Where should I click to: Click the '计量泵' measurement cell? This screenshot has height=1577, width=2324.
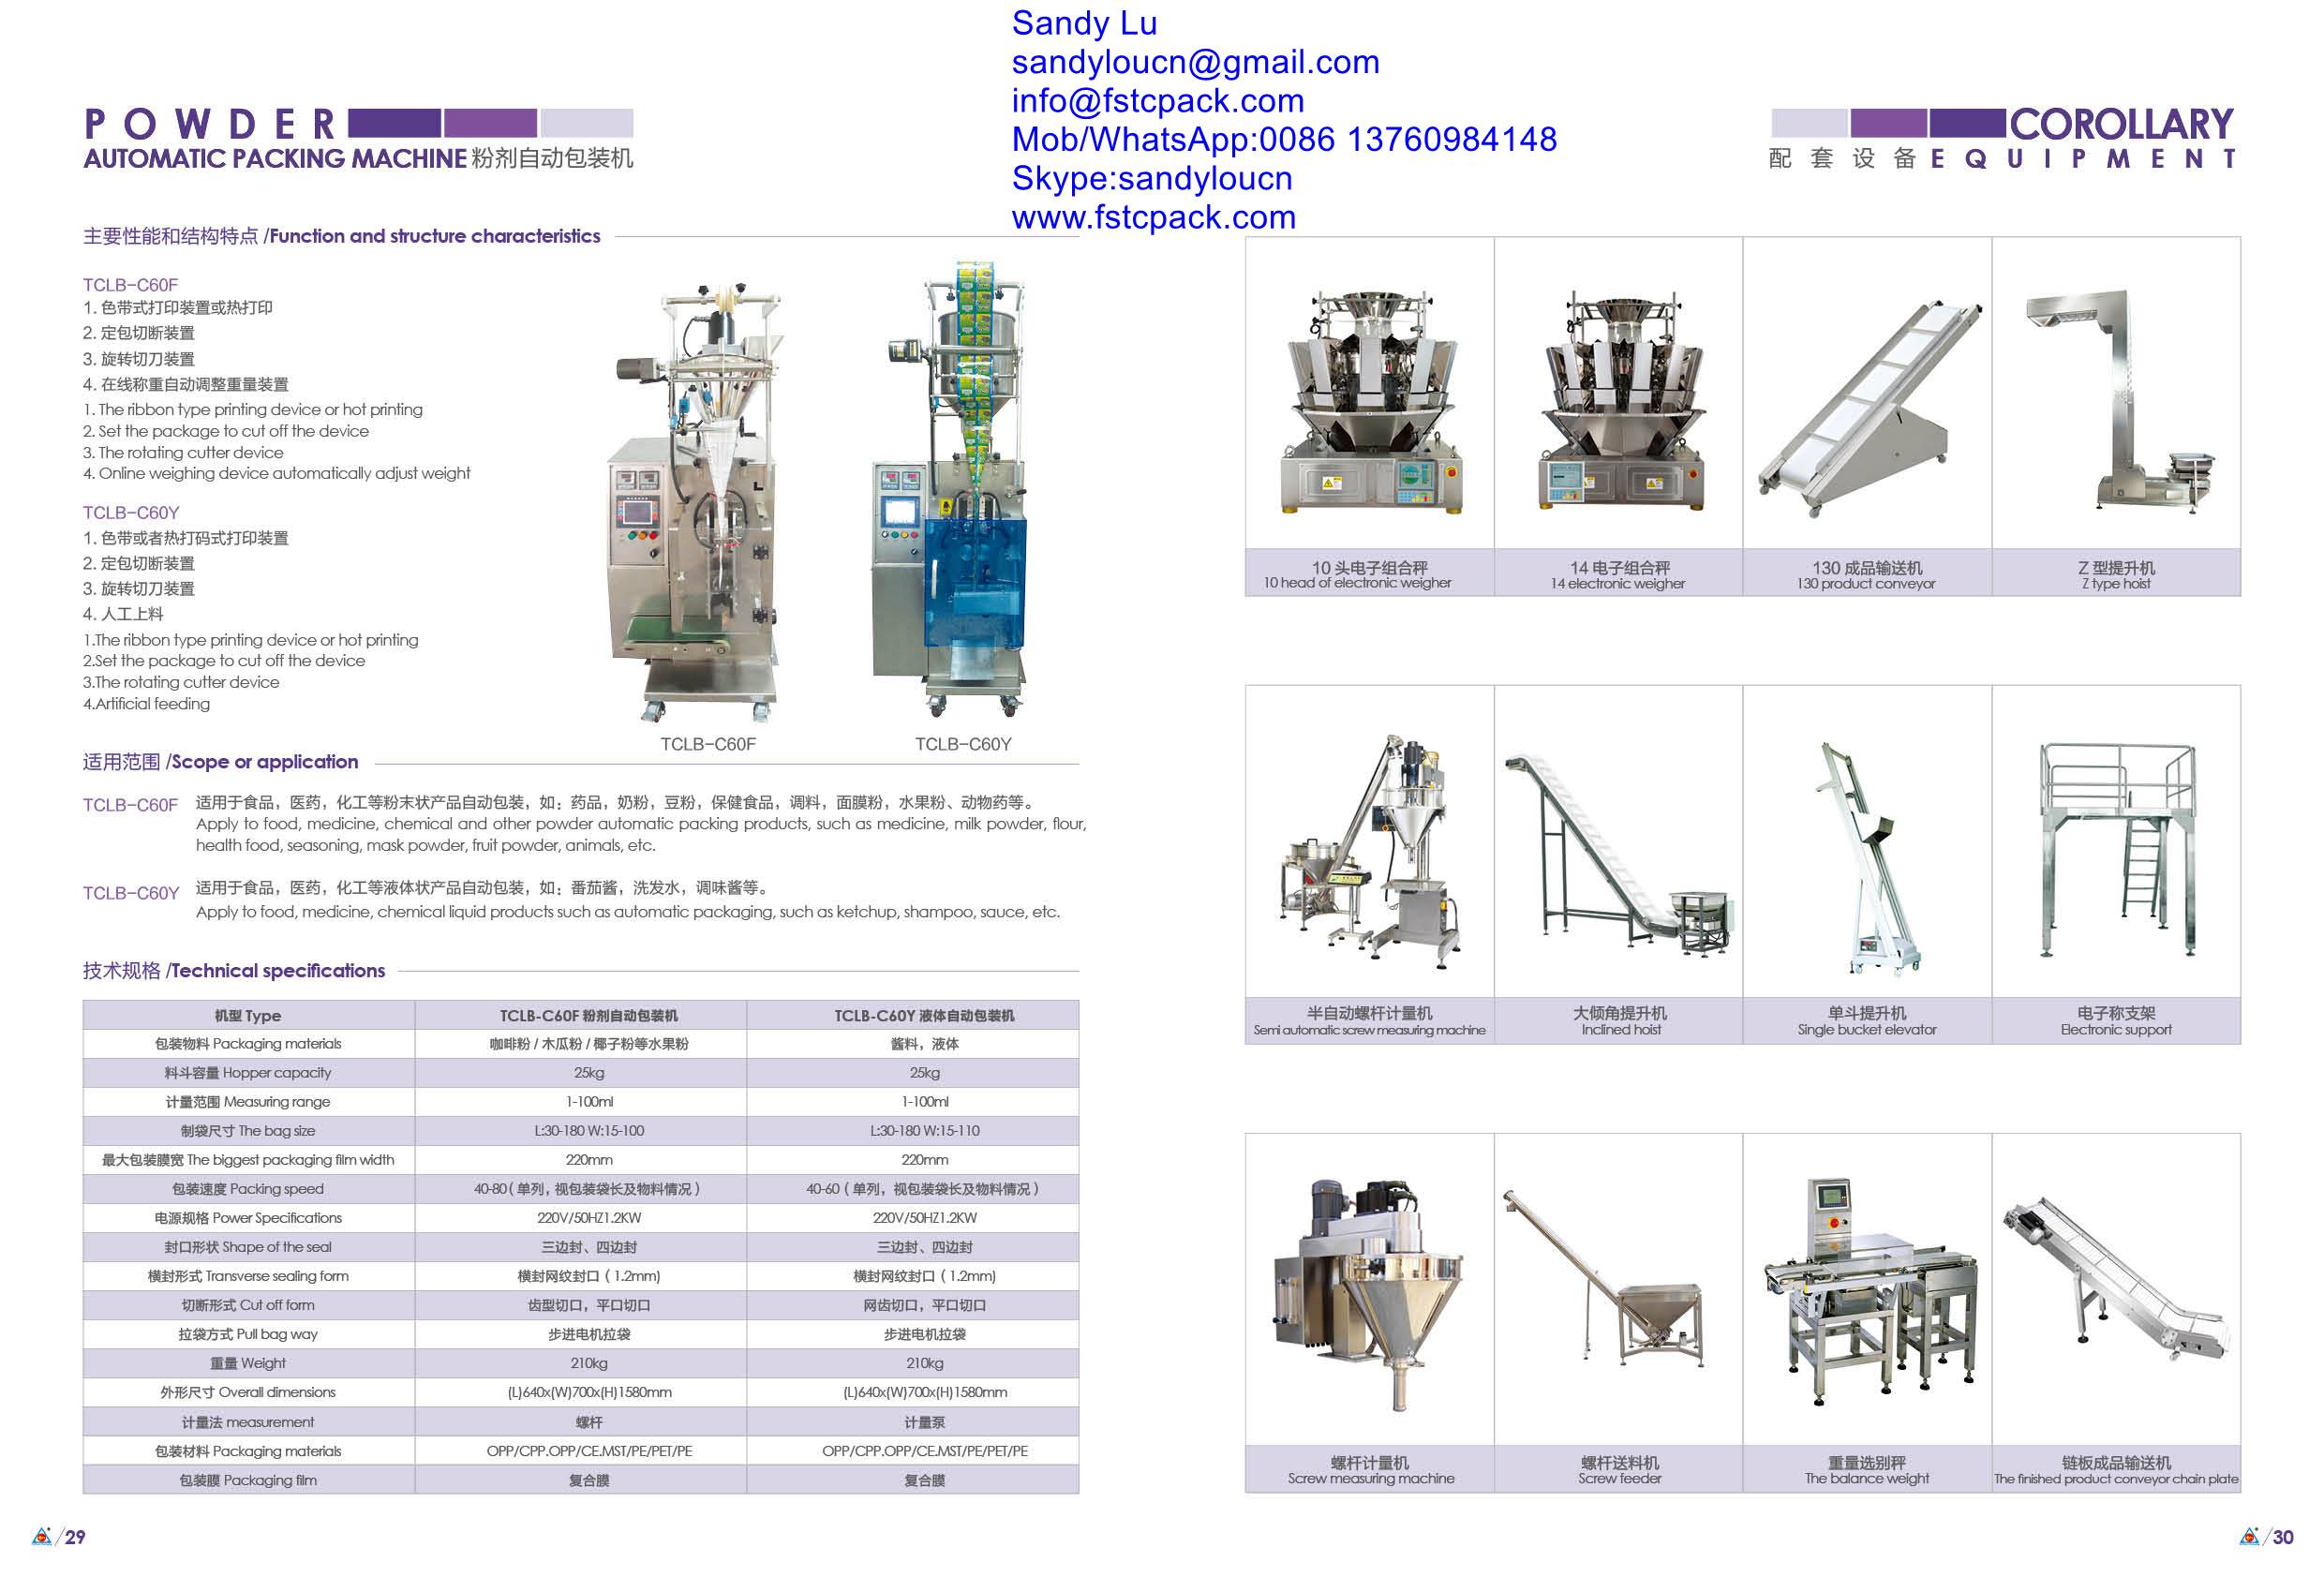click(x=925, y=1422)
